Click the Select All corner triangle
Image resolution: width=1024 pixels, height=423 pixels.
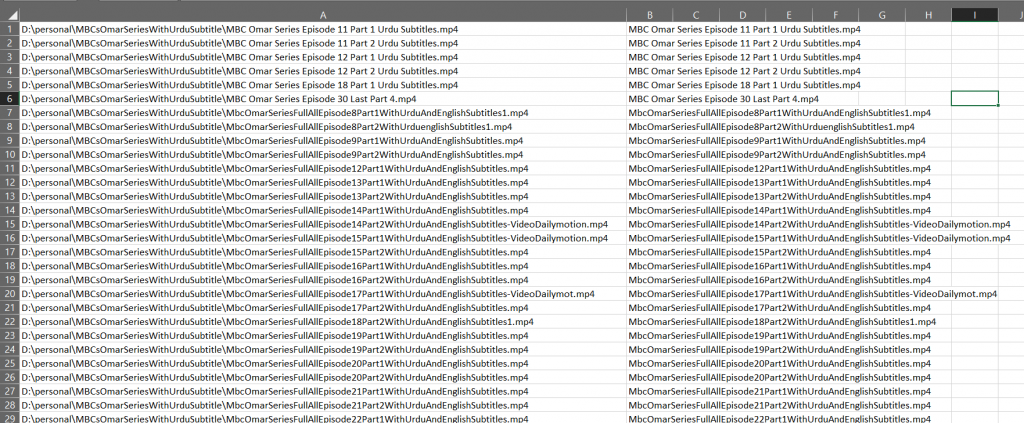[x=13, y=14]
